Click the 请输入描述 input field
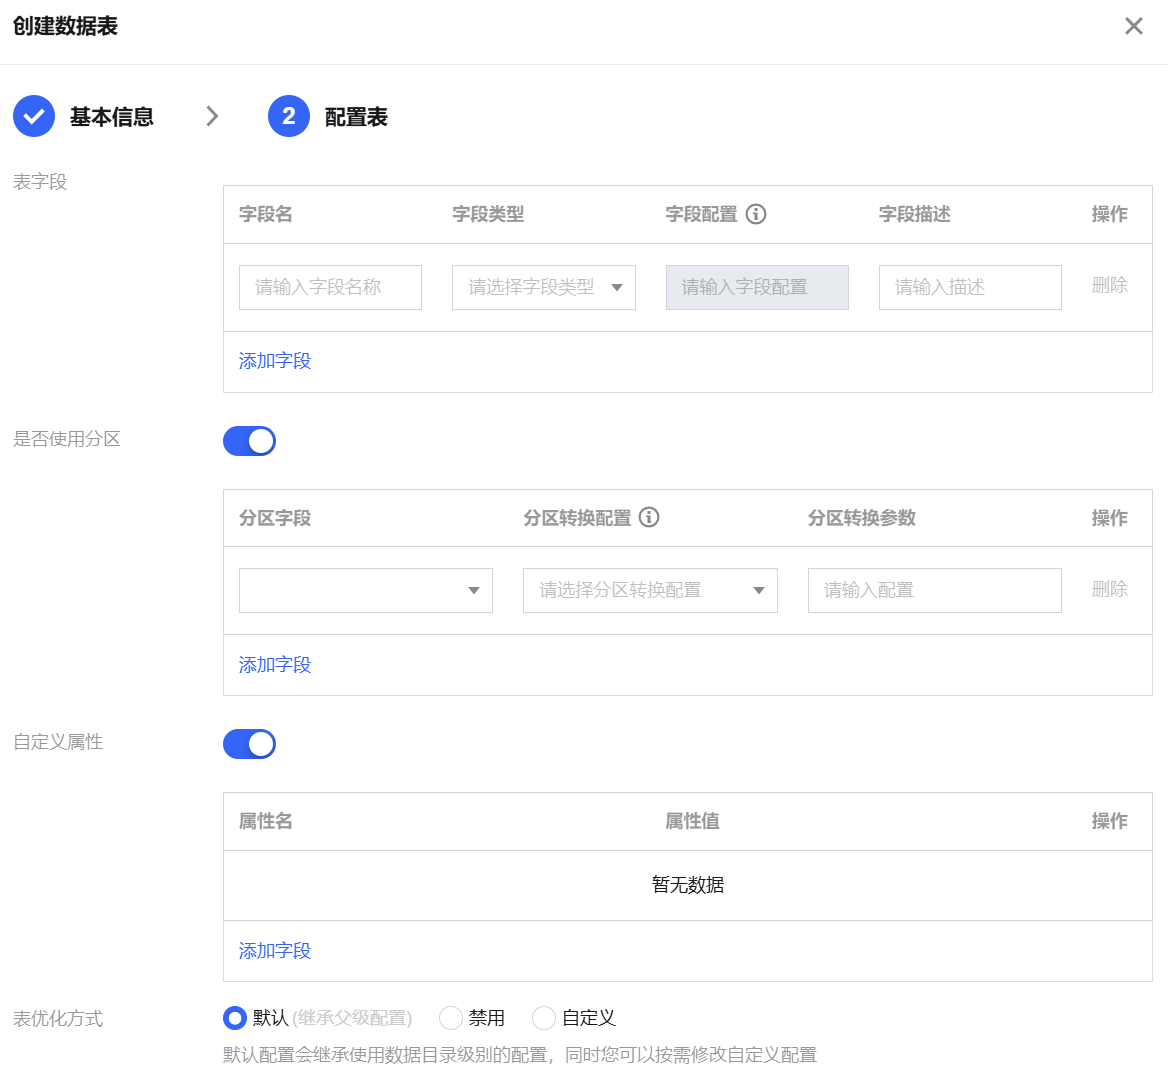This screenshot has height=1084, width=1168. (970, 287)
